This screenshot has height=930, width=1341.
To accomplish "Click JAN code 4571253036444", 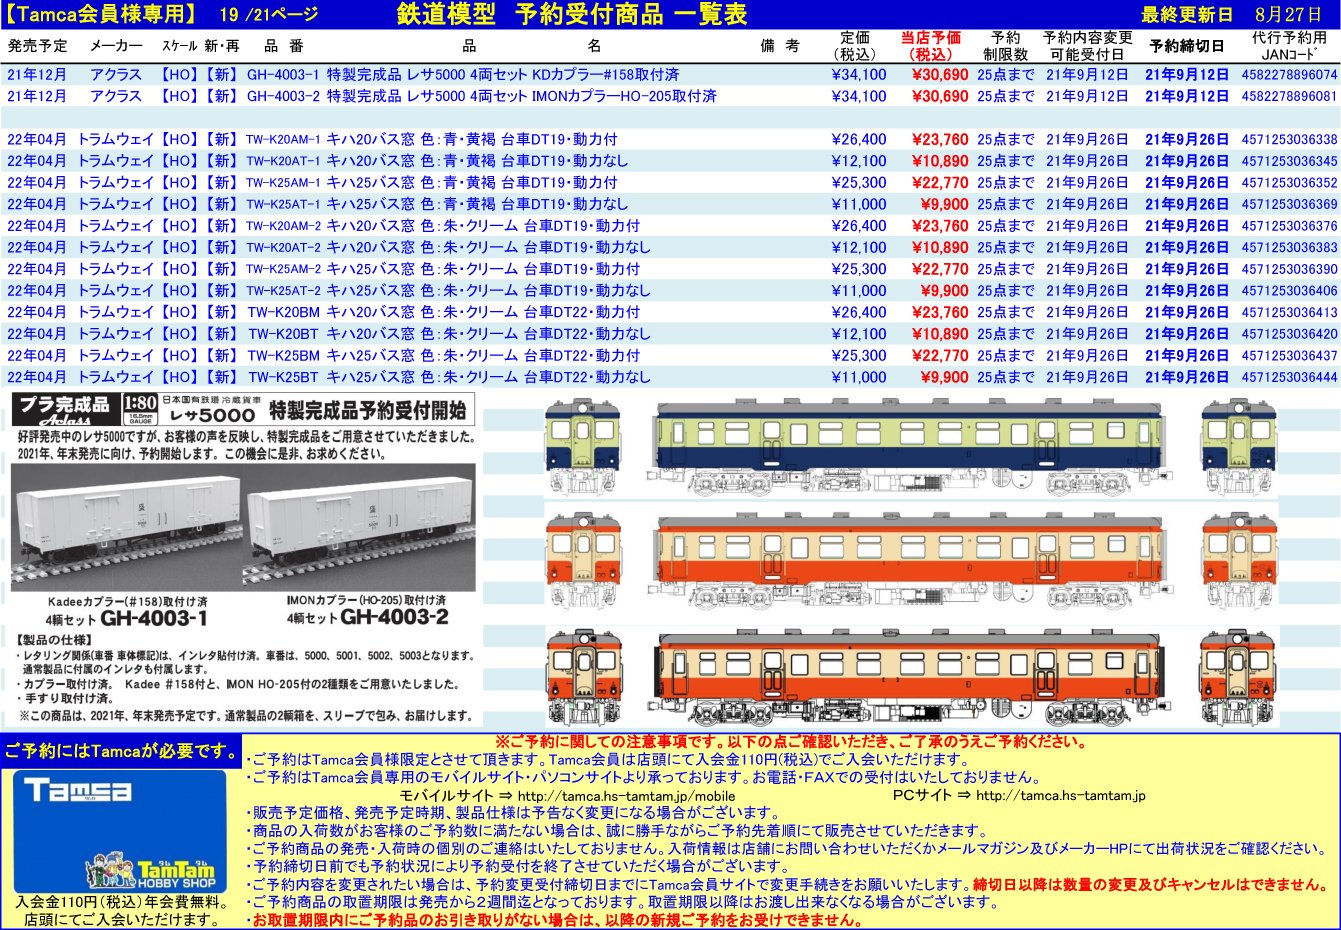I will (1289, 377).
